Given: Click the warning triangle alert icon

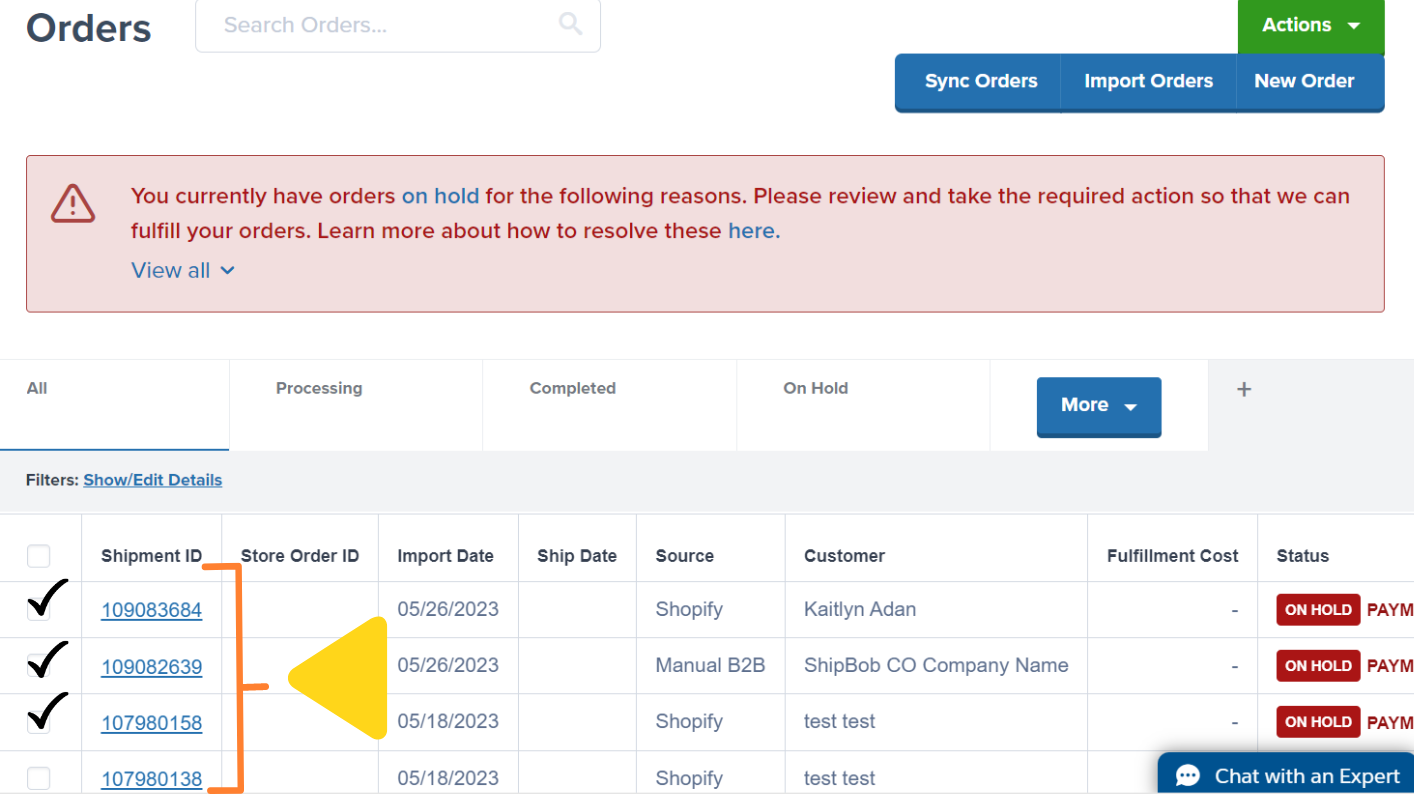Looking at the screenshot, I should click(72, 203).
